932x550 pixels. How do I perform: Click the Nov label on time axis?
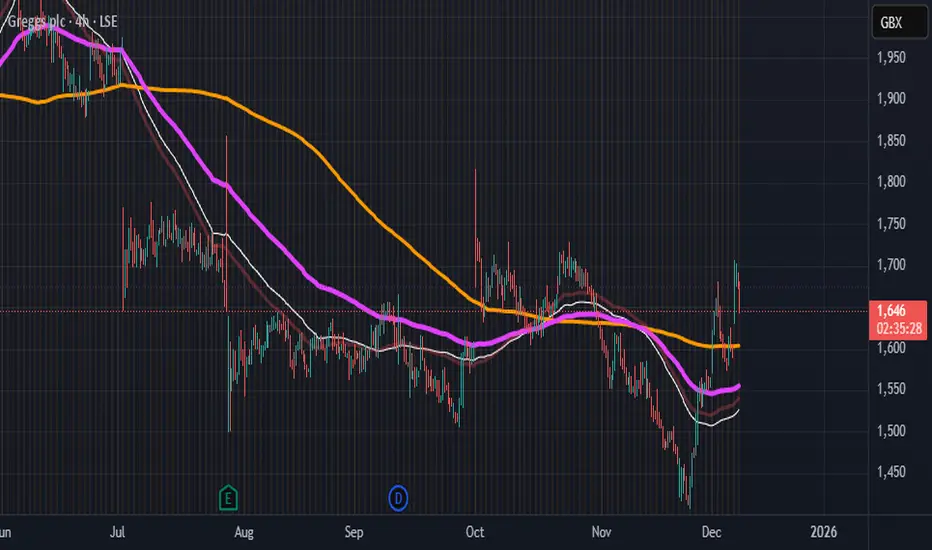pyautogui.click(x=602, y=532)
